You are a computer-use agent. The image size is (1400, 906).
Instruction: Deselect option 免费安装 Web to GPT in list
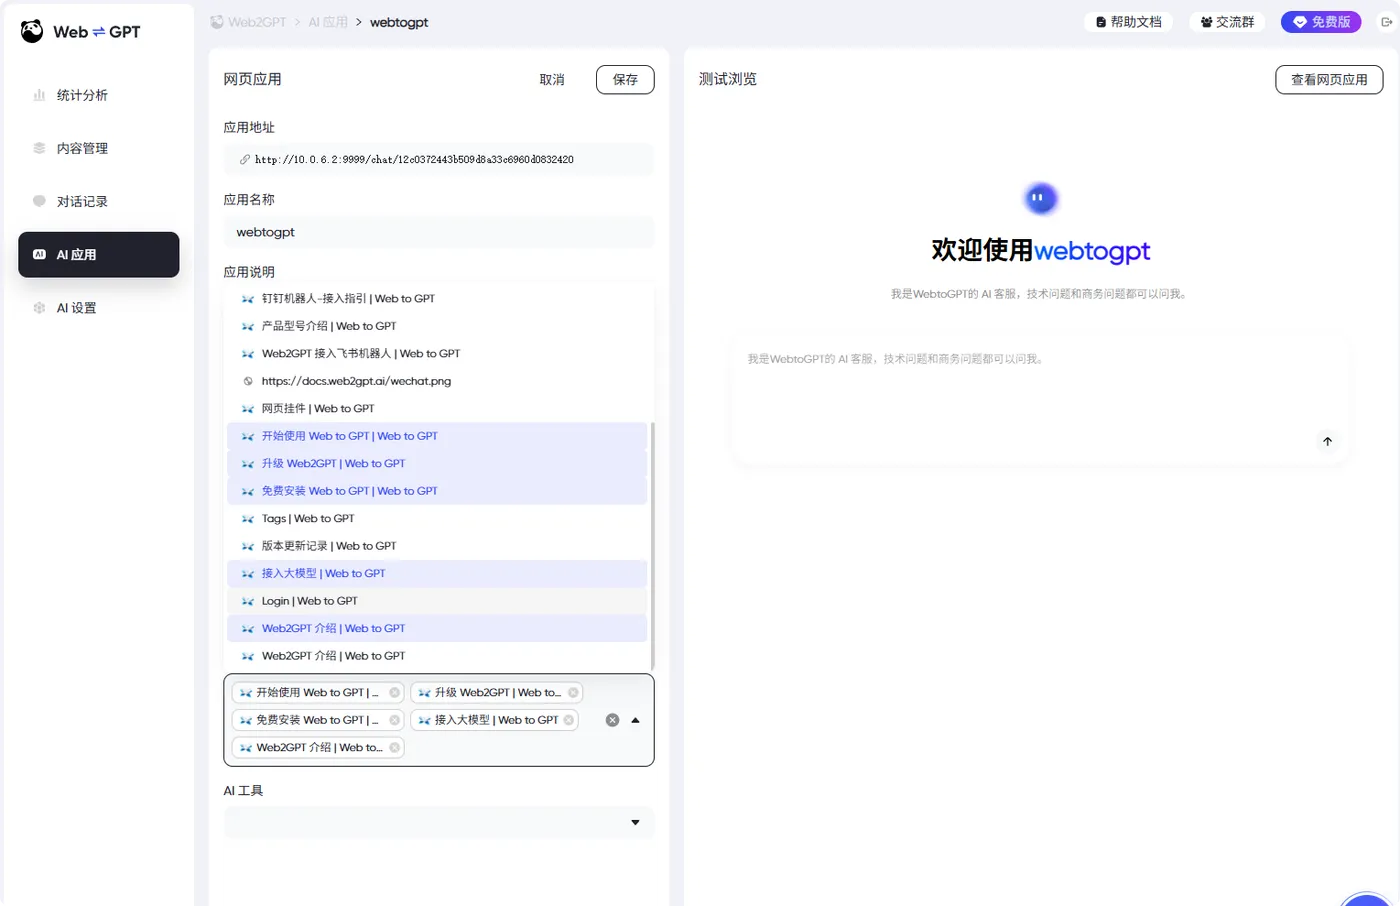click(x=437, y=491)
